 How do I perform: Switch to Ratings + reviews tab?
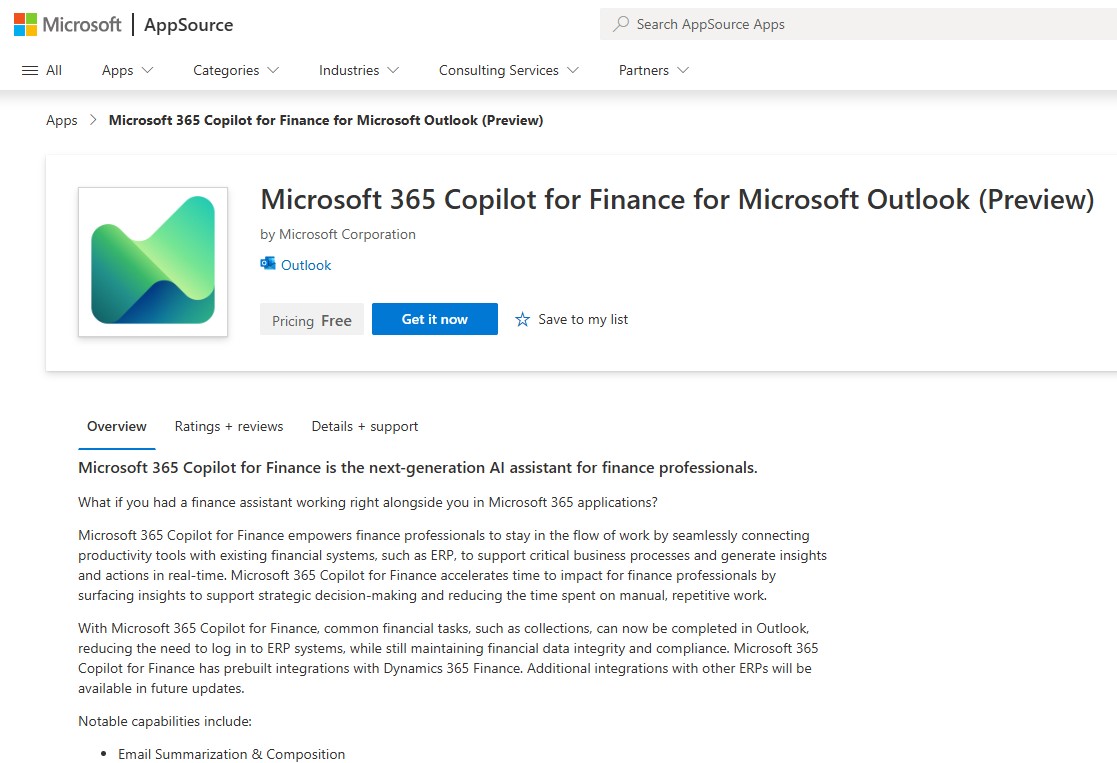pyautogui.click(x=229, y=426)
